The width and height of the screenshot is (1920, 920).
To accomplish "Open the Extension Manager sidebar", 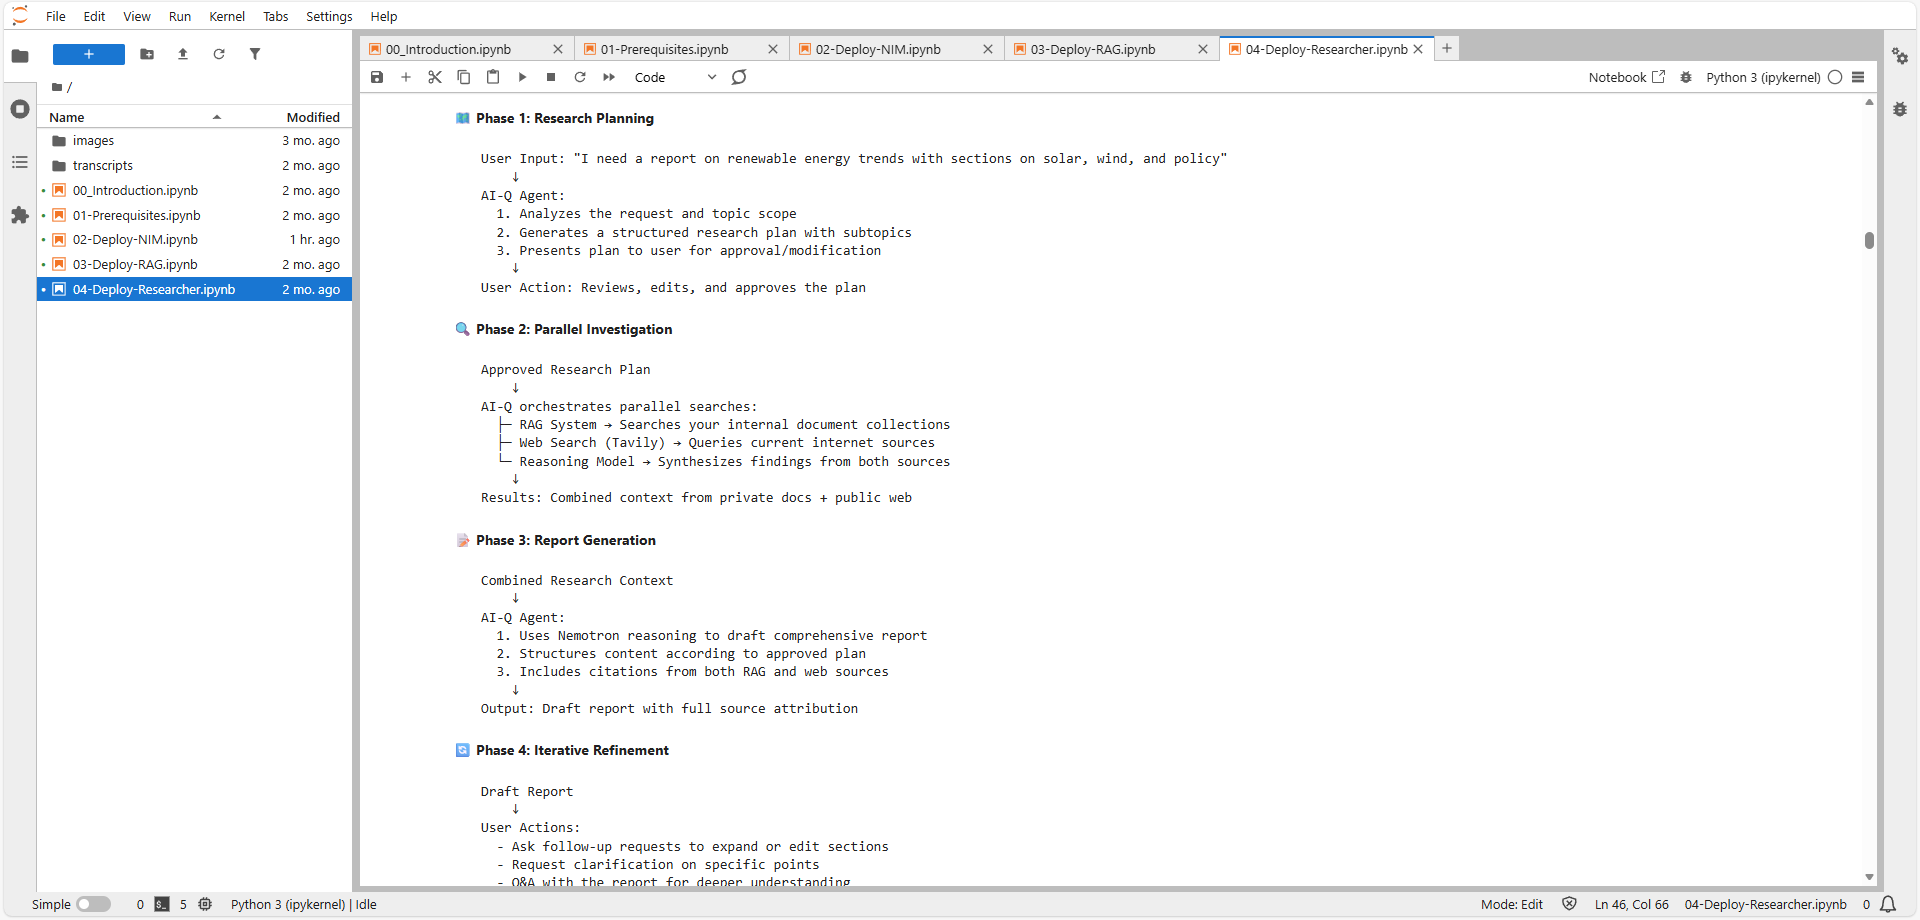I will 20,215.
